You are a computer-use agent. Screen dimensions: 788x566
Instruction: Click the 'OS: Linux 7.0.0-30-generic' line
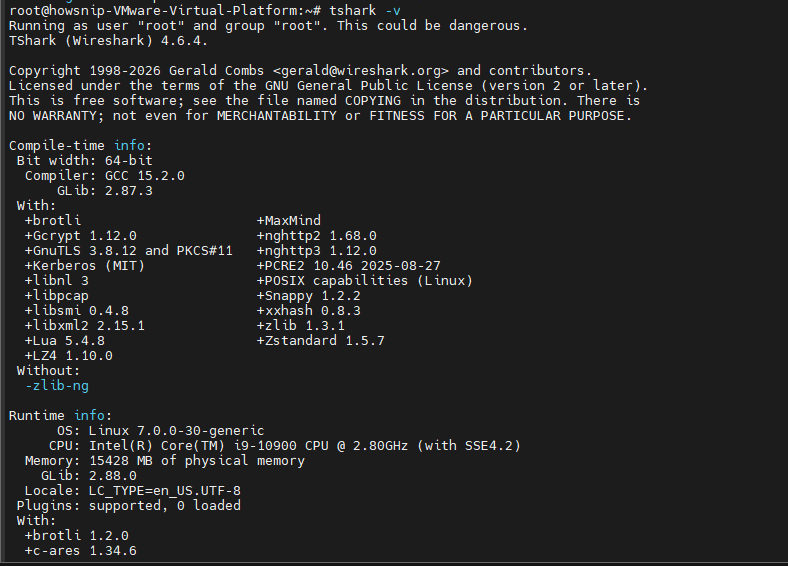[160, 431]
